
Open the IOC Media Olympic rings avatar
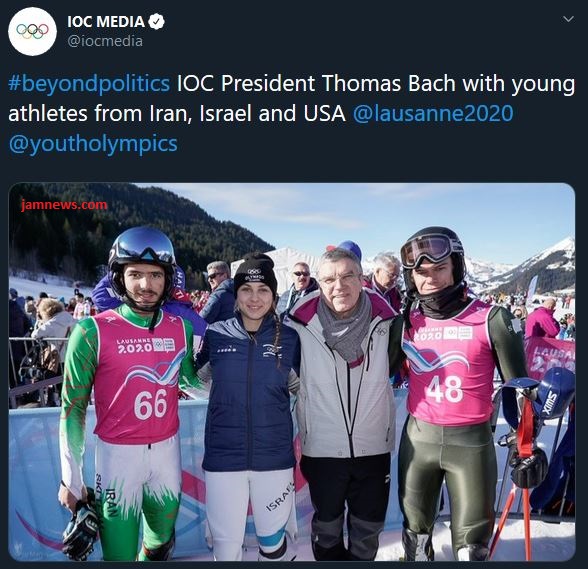pyautogui.click(x=32, y=32)
